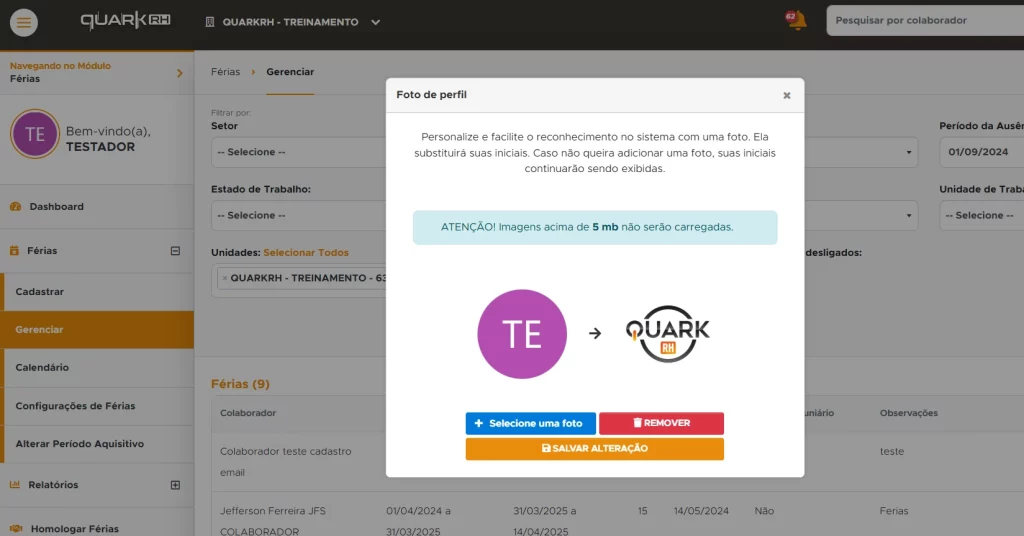Click the Pesquisar por colaborador search field
Viewport: 1024px width, 536px height.
pos(924,20)
